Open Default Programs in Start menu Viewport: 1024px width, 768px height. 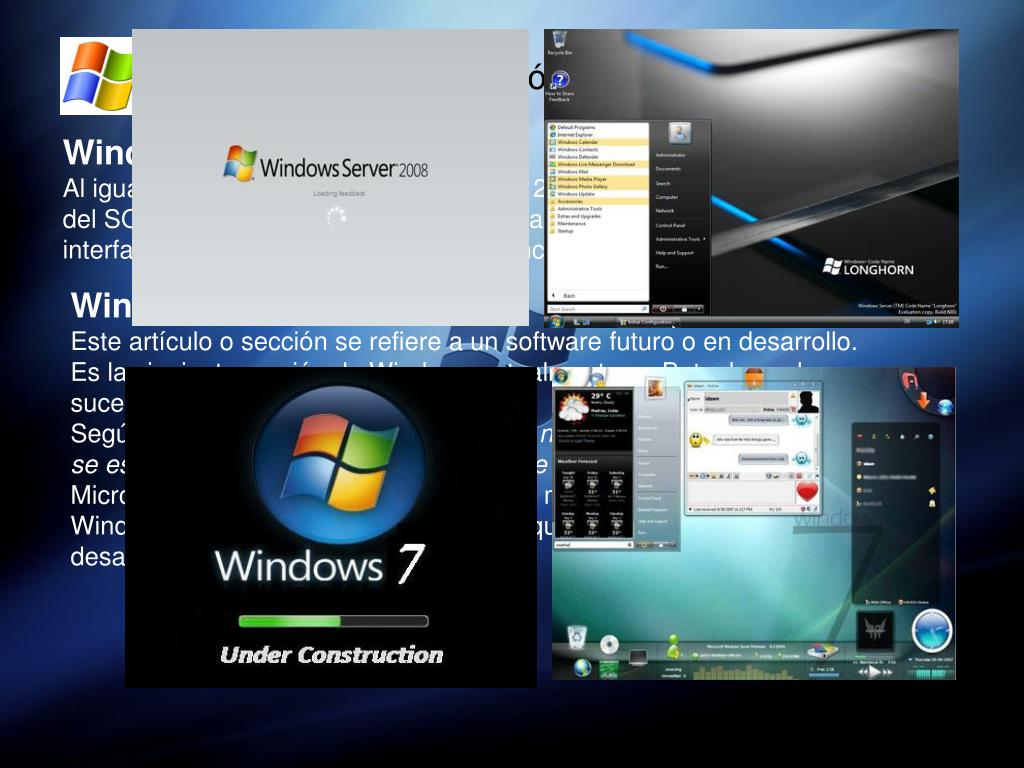599,127
